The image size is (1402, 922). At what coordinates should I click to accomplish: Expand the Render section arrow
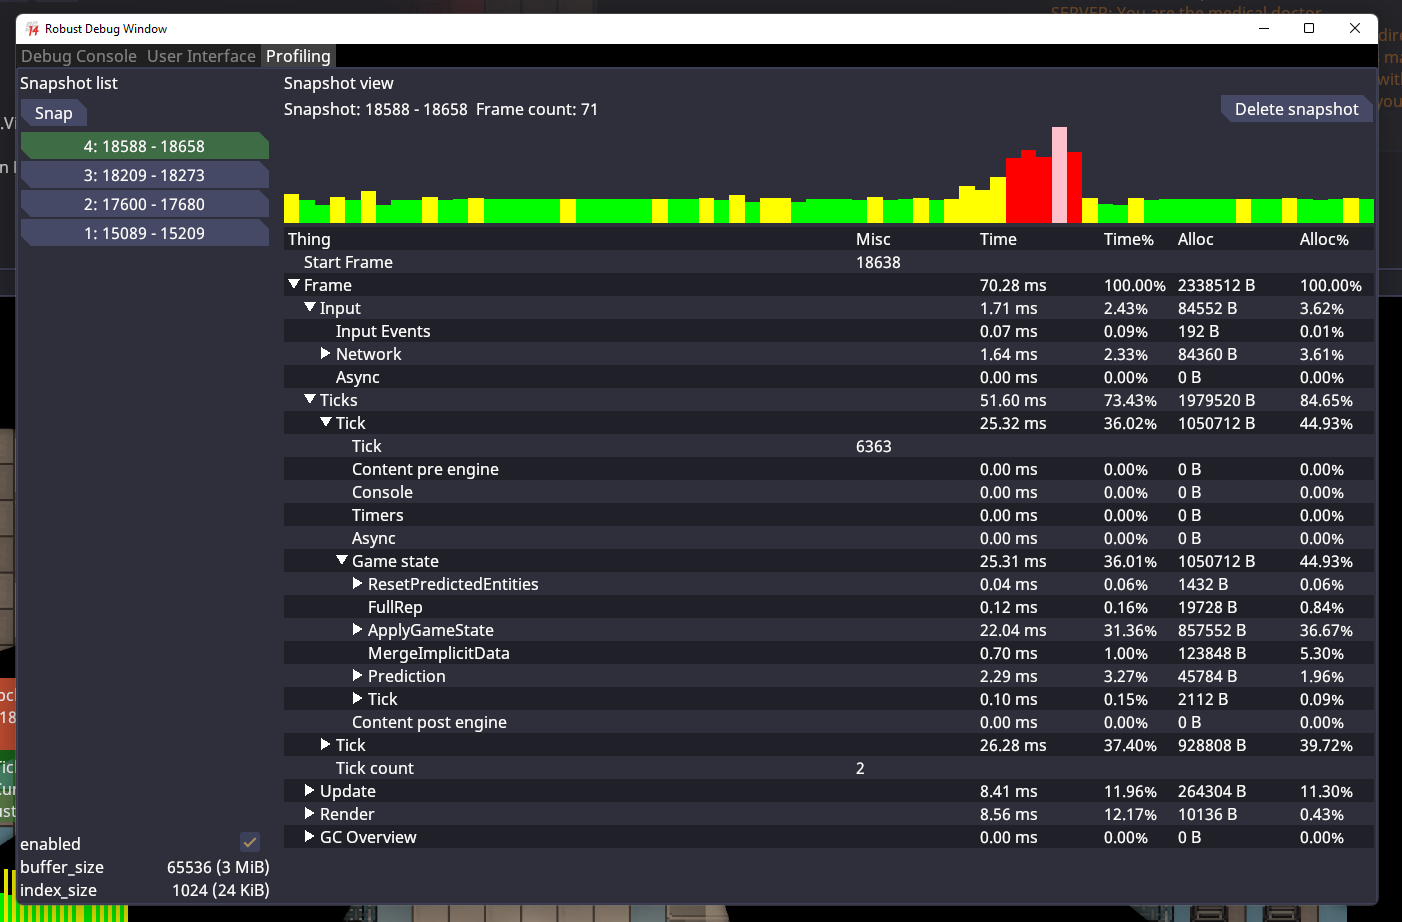309,814
